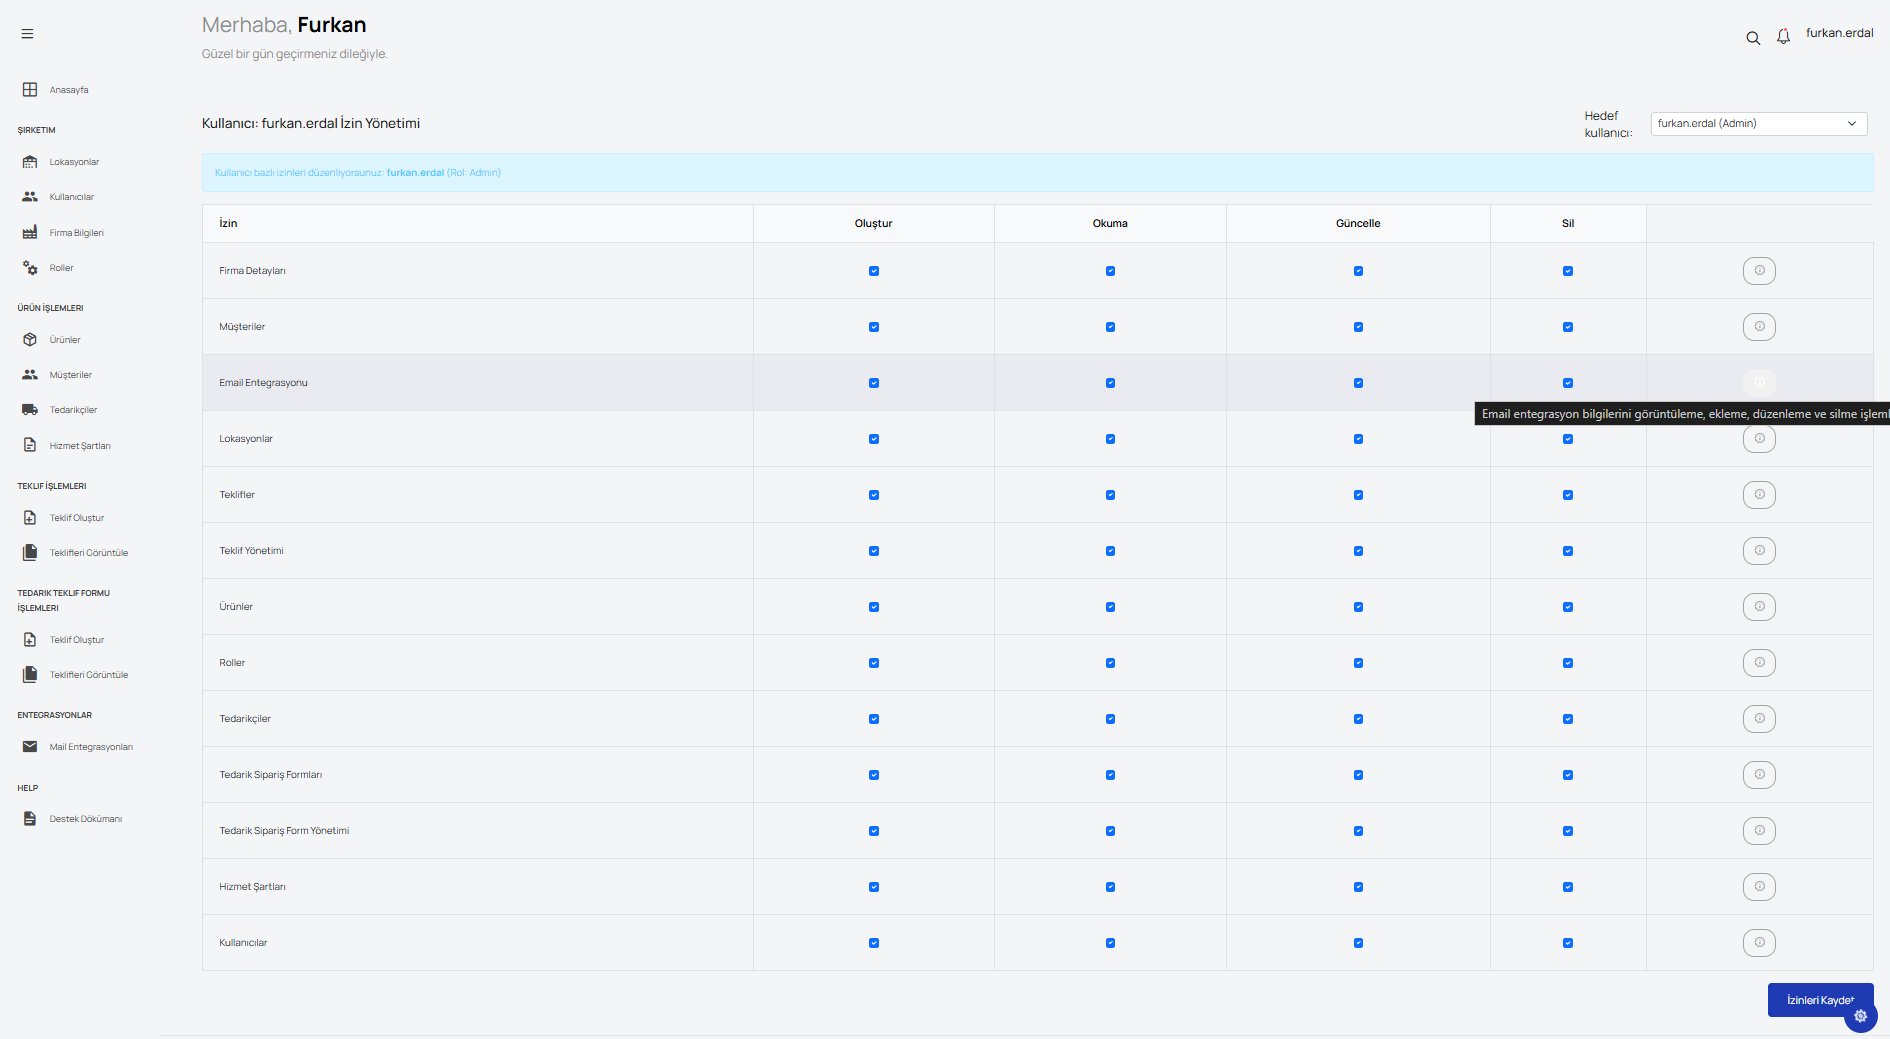The width and height of the screenshot is (1890, 1039).
Task: Toggle Sil checkbox for Ürünler row
Action: pos(1568,607)
